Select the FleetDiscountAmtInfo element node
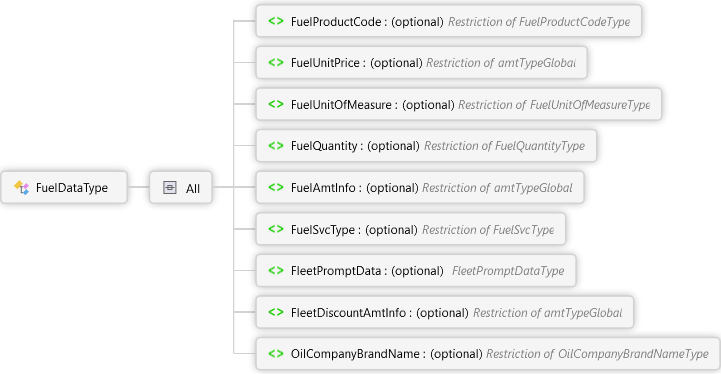This screenshot has width=721, height=374. coord(445,312)
